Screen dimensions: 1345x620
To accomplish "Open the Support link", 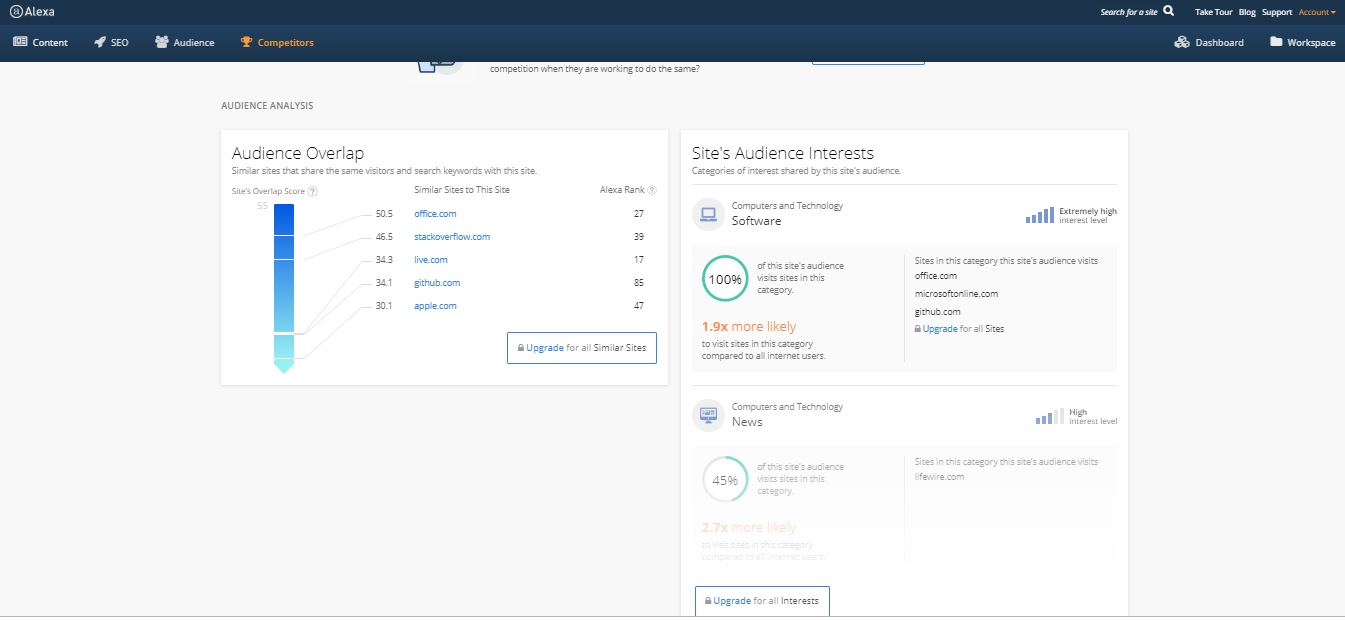I will click(x=1277, y=12).
